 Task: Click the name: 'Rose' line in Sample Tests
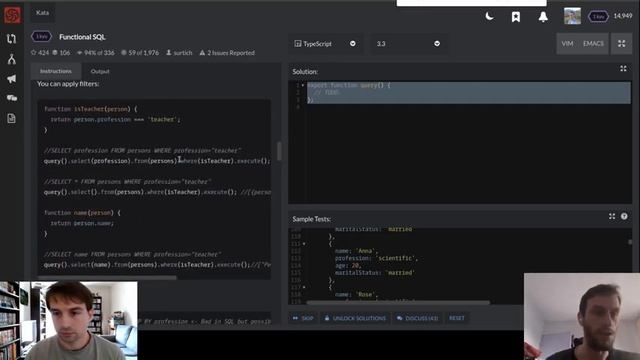click(x=356, y=295)
